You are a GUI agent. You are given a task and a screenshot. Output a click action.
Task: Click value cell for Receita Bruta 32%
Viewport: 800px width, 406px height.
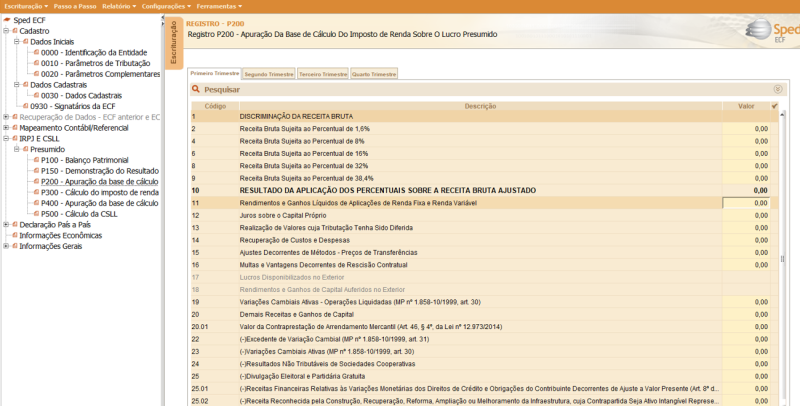746,166
